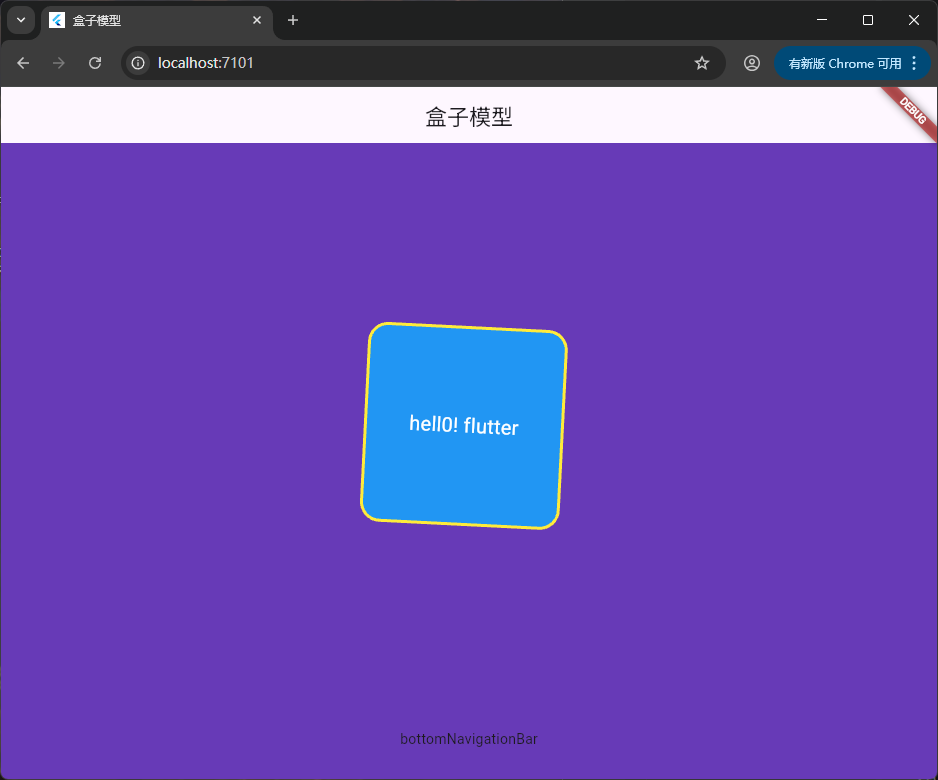
Task: Open the tab search dropdown arrow
Action: tap(21, 20)
